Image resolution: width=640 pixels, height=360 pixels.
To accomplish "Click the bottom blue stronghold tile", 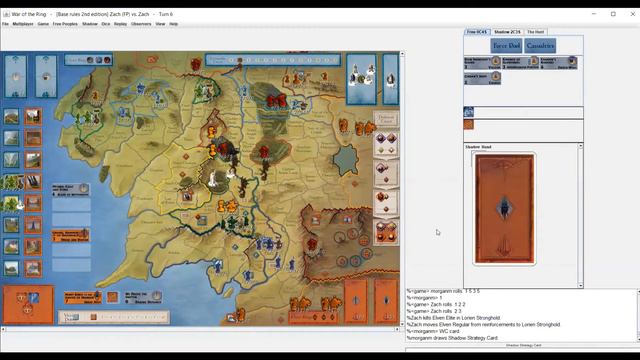I will 11,268.
